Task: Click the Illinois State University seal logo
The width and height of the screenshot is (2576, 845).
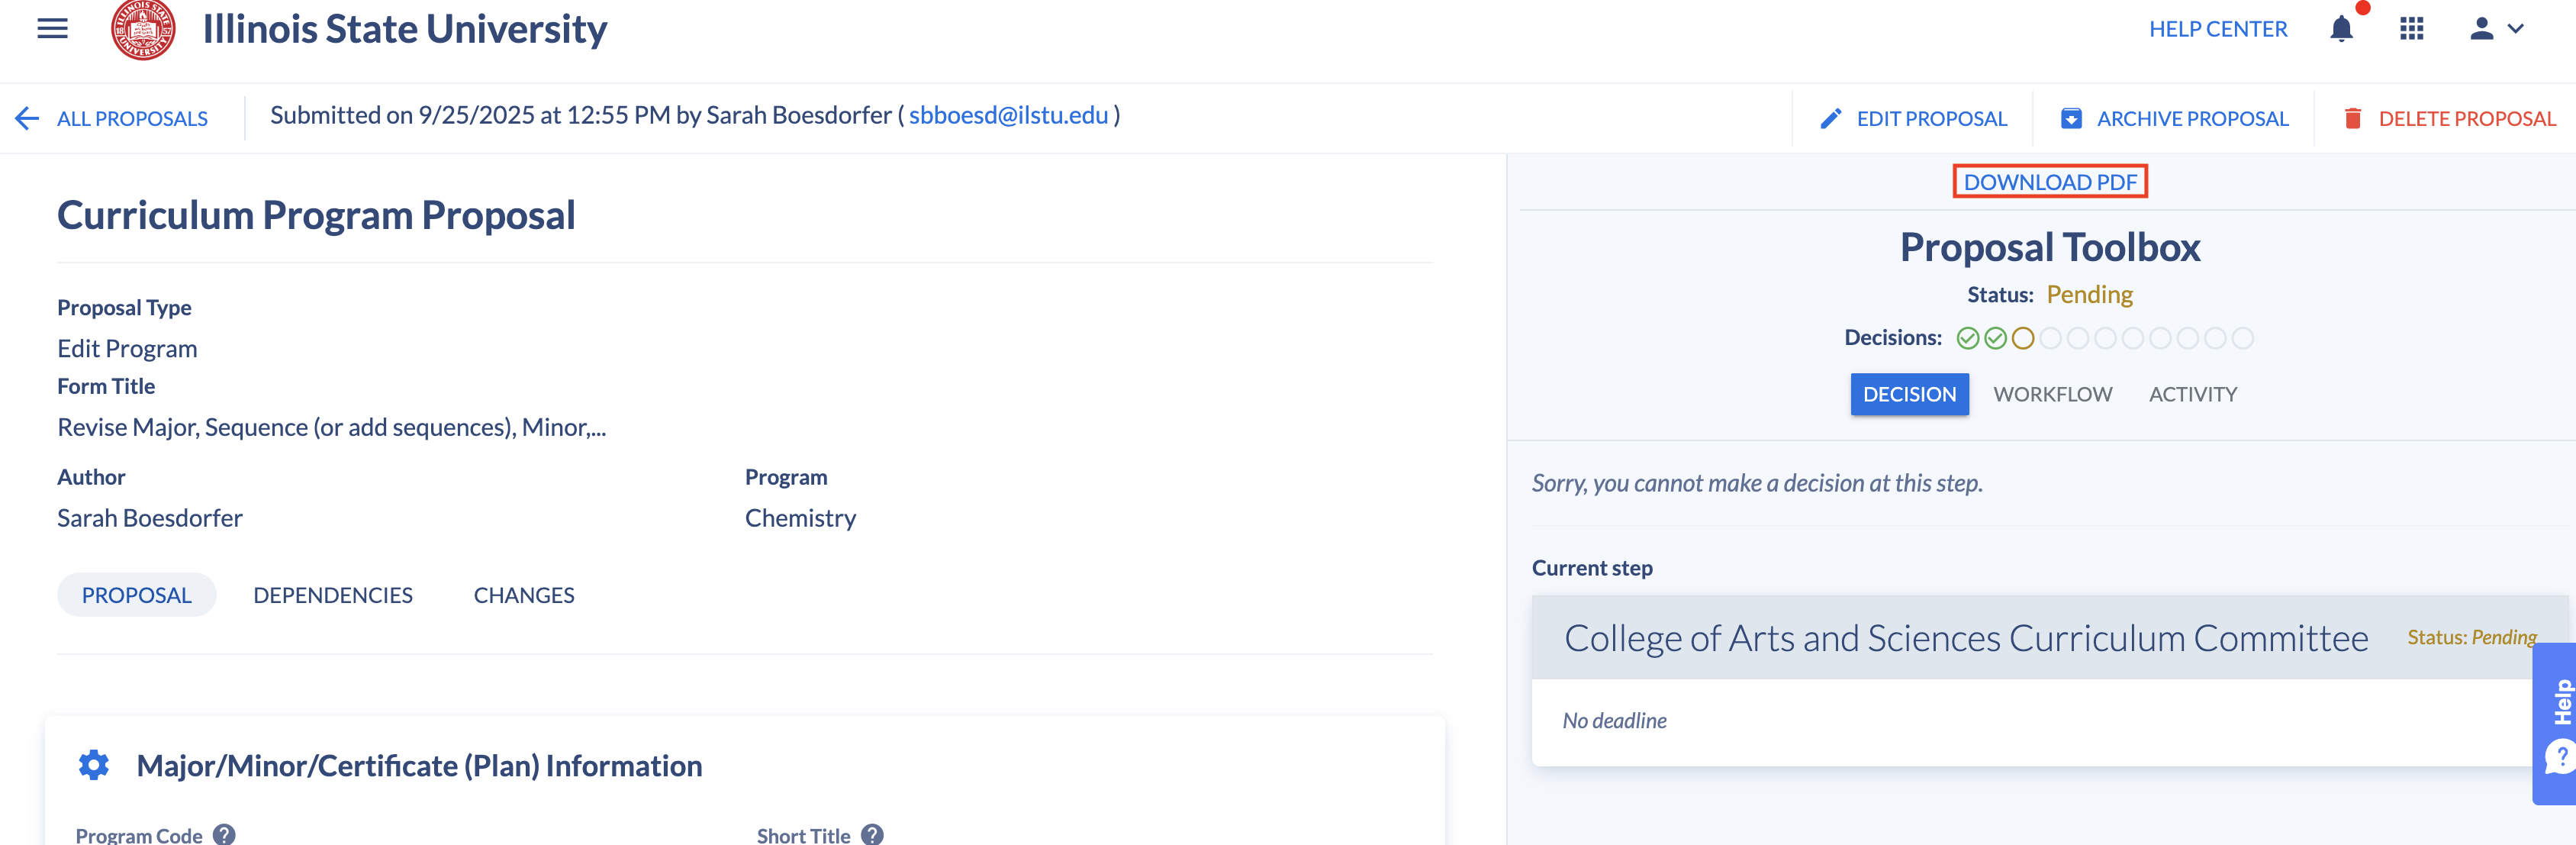Action: [x=143, y=29]
